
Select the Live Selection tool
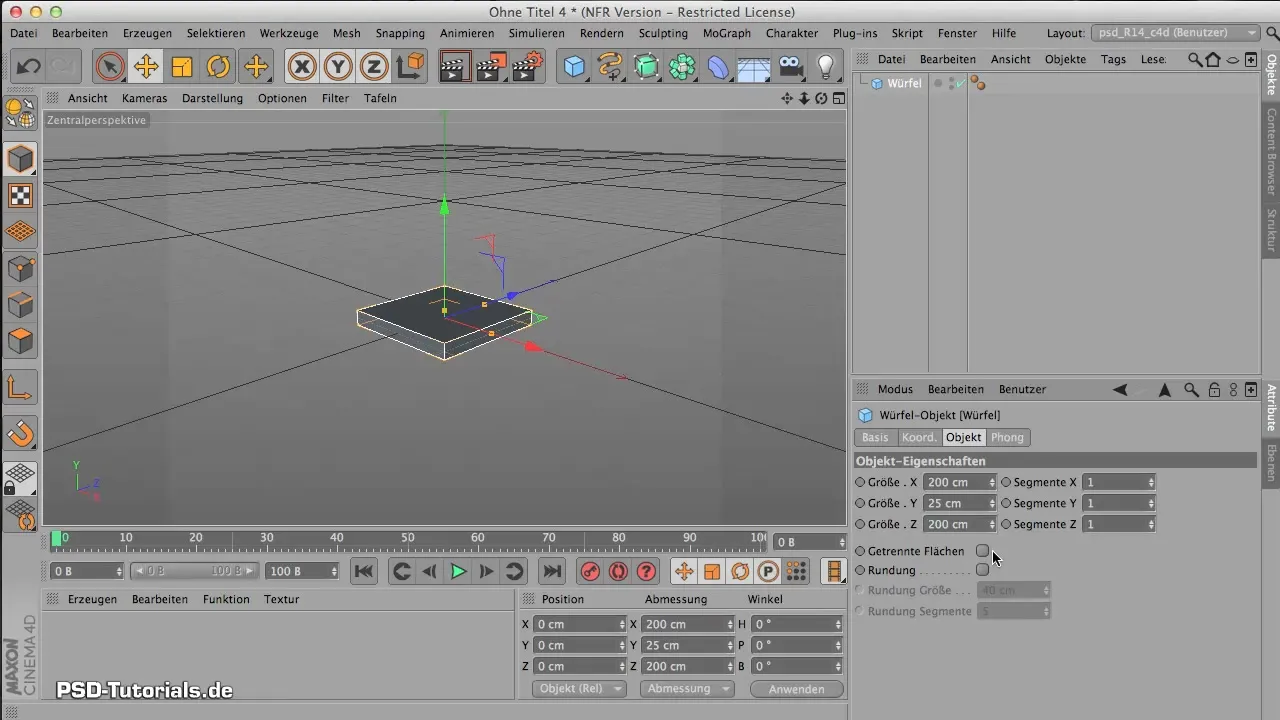[x=110, y=67]
